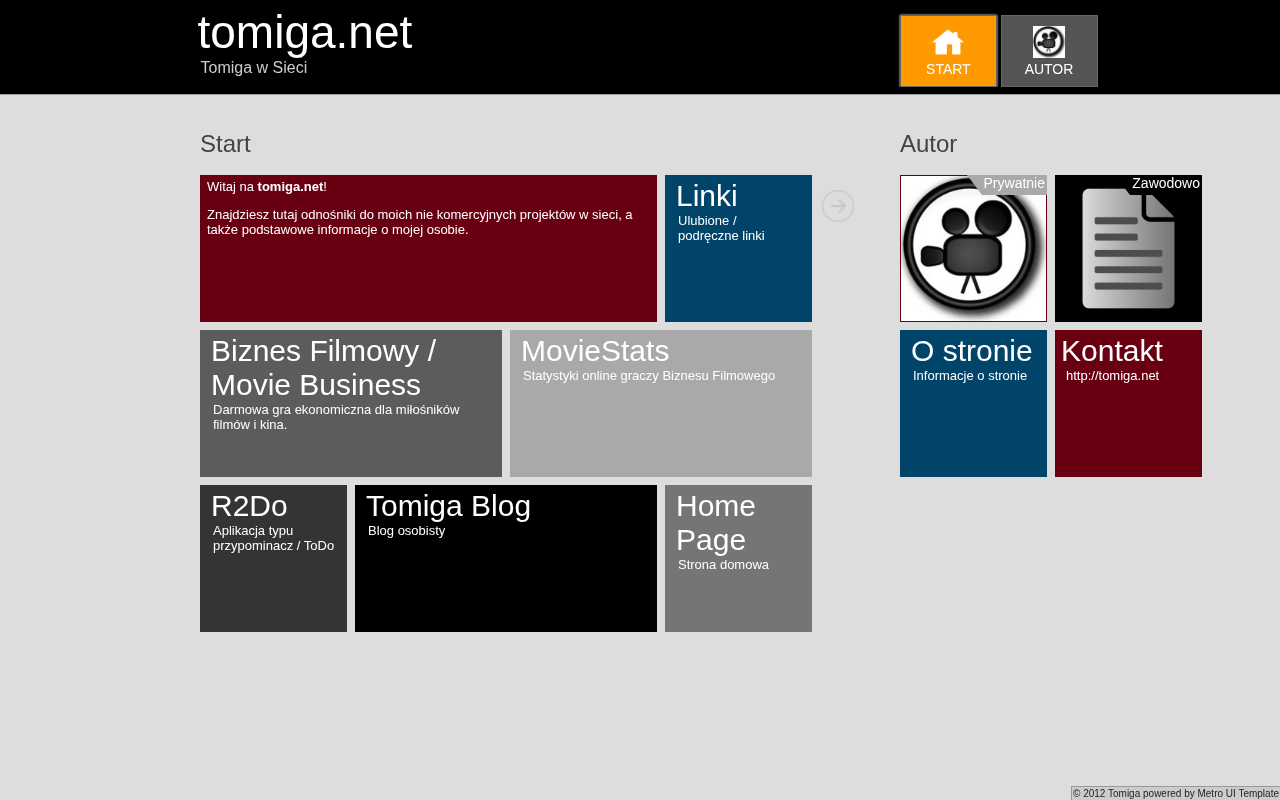The height and width of the screenshot is (800, 1280).
Task: Open the Prywatnie camera image tile
Action: point(973,248)
